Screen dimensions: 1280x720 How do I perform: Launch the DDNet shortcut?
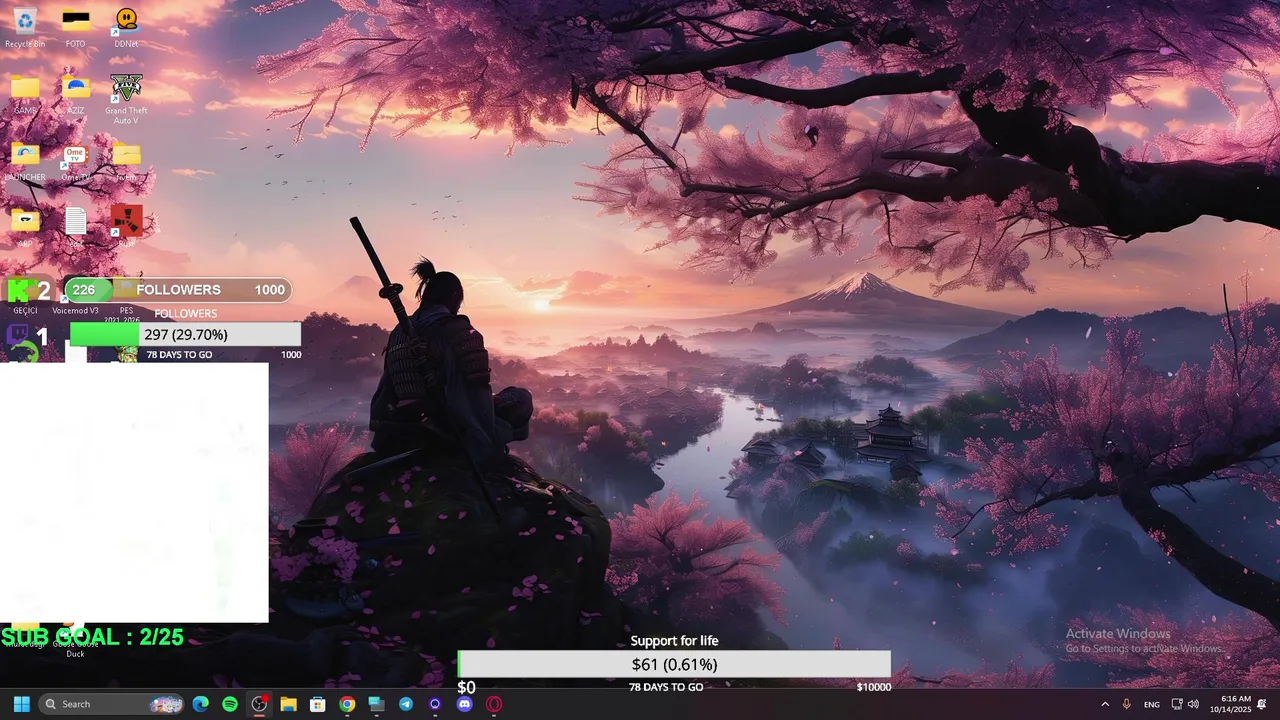(126, 26)
